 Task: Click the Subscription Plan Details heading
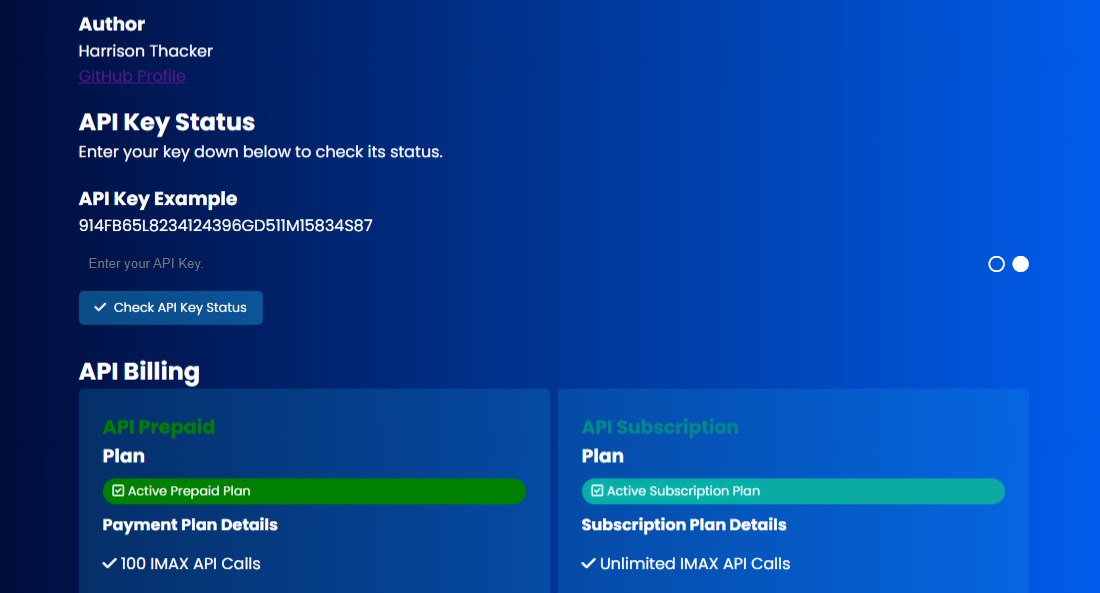click(684, 525)
